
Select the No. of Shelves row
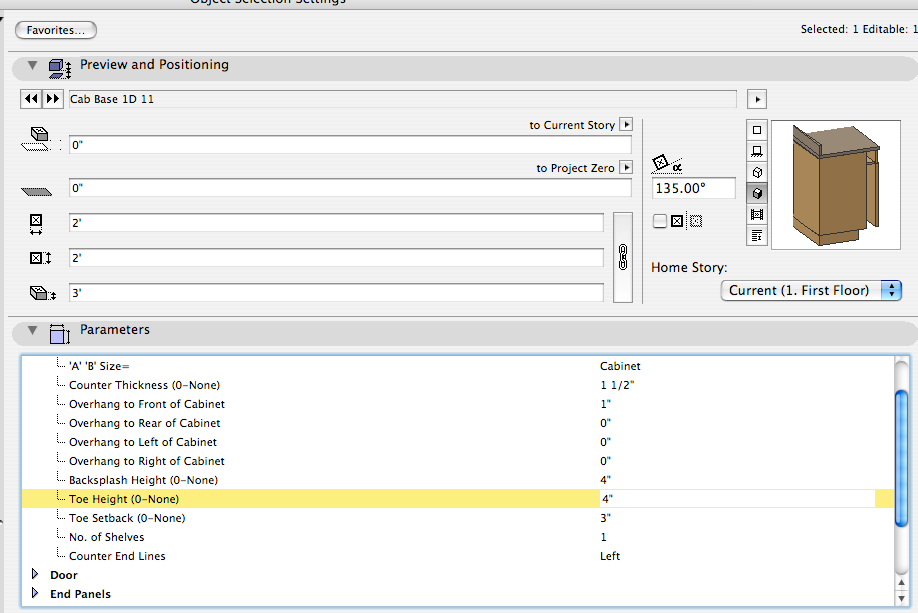[x=458, y=537]
